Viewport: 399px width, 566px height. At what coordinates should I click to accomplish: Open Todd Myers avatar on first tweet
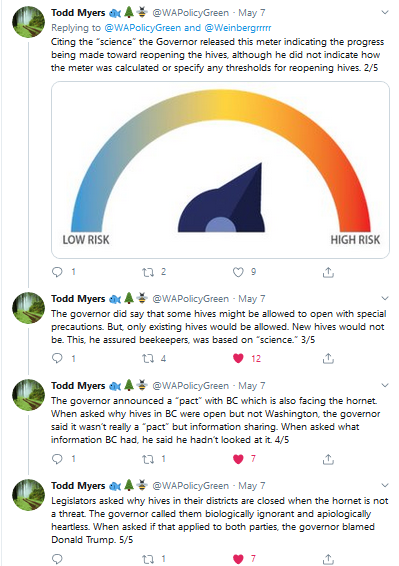[x=29, y=22]
